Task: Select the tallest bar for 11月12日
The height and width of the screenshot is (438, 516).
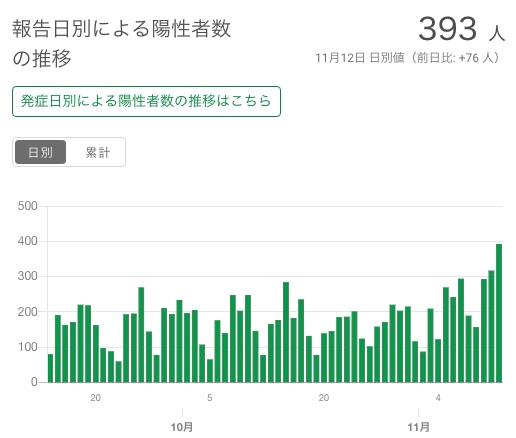Action: (499, 313)
